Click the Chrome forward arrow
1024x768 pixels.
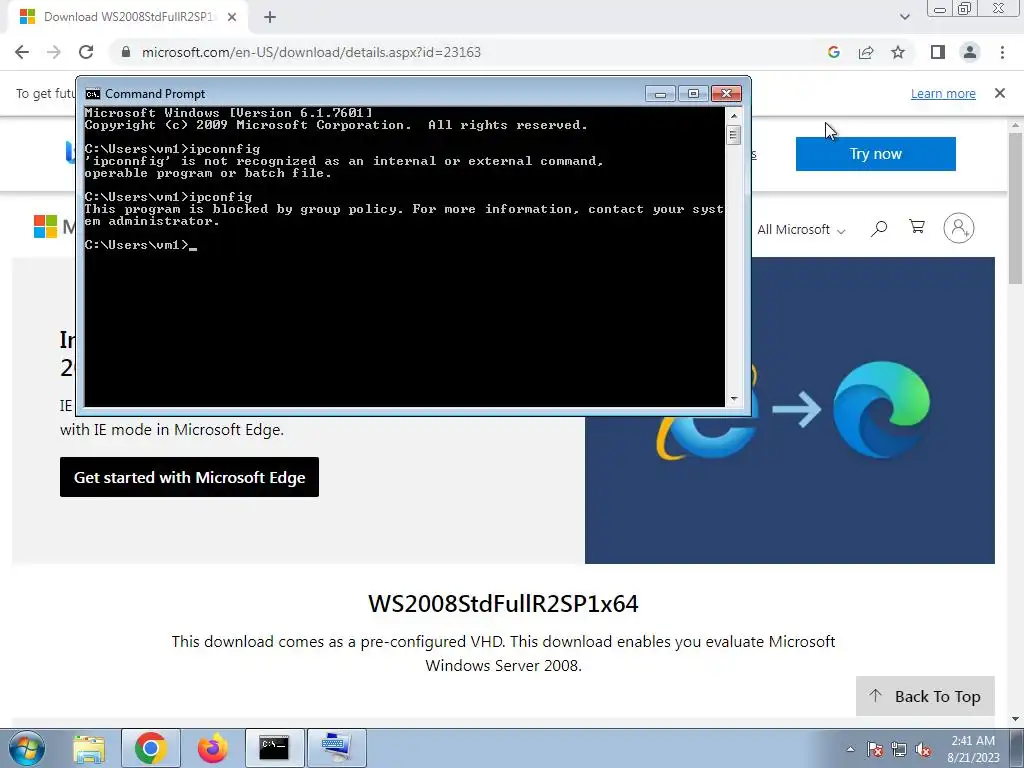tap(54, 52)
